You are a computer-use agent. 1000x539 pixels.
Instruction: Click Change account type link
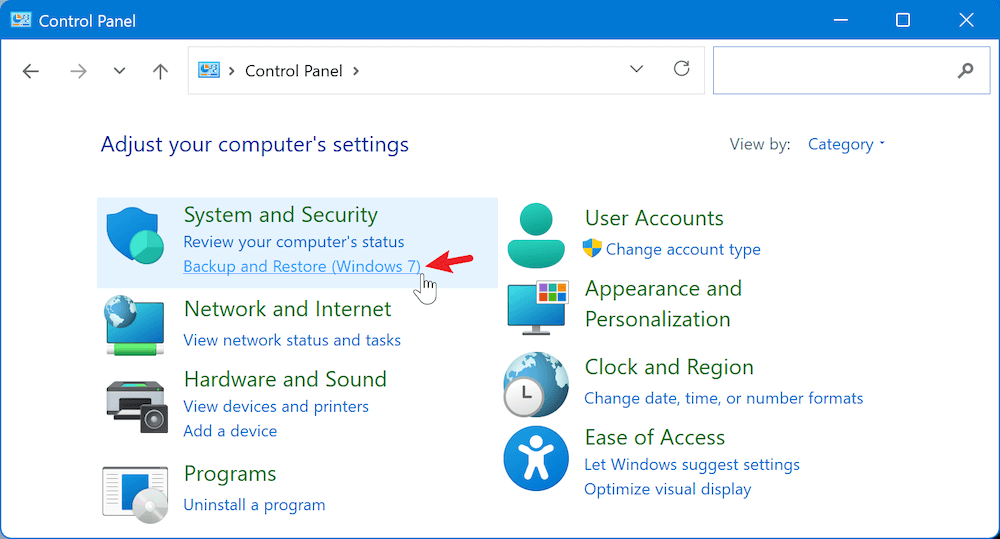[683, 249]
